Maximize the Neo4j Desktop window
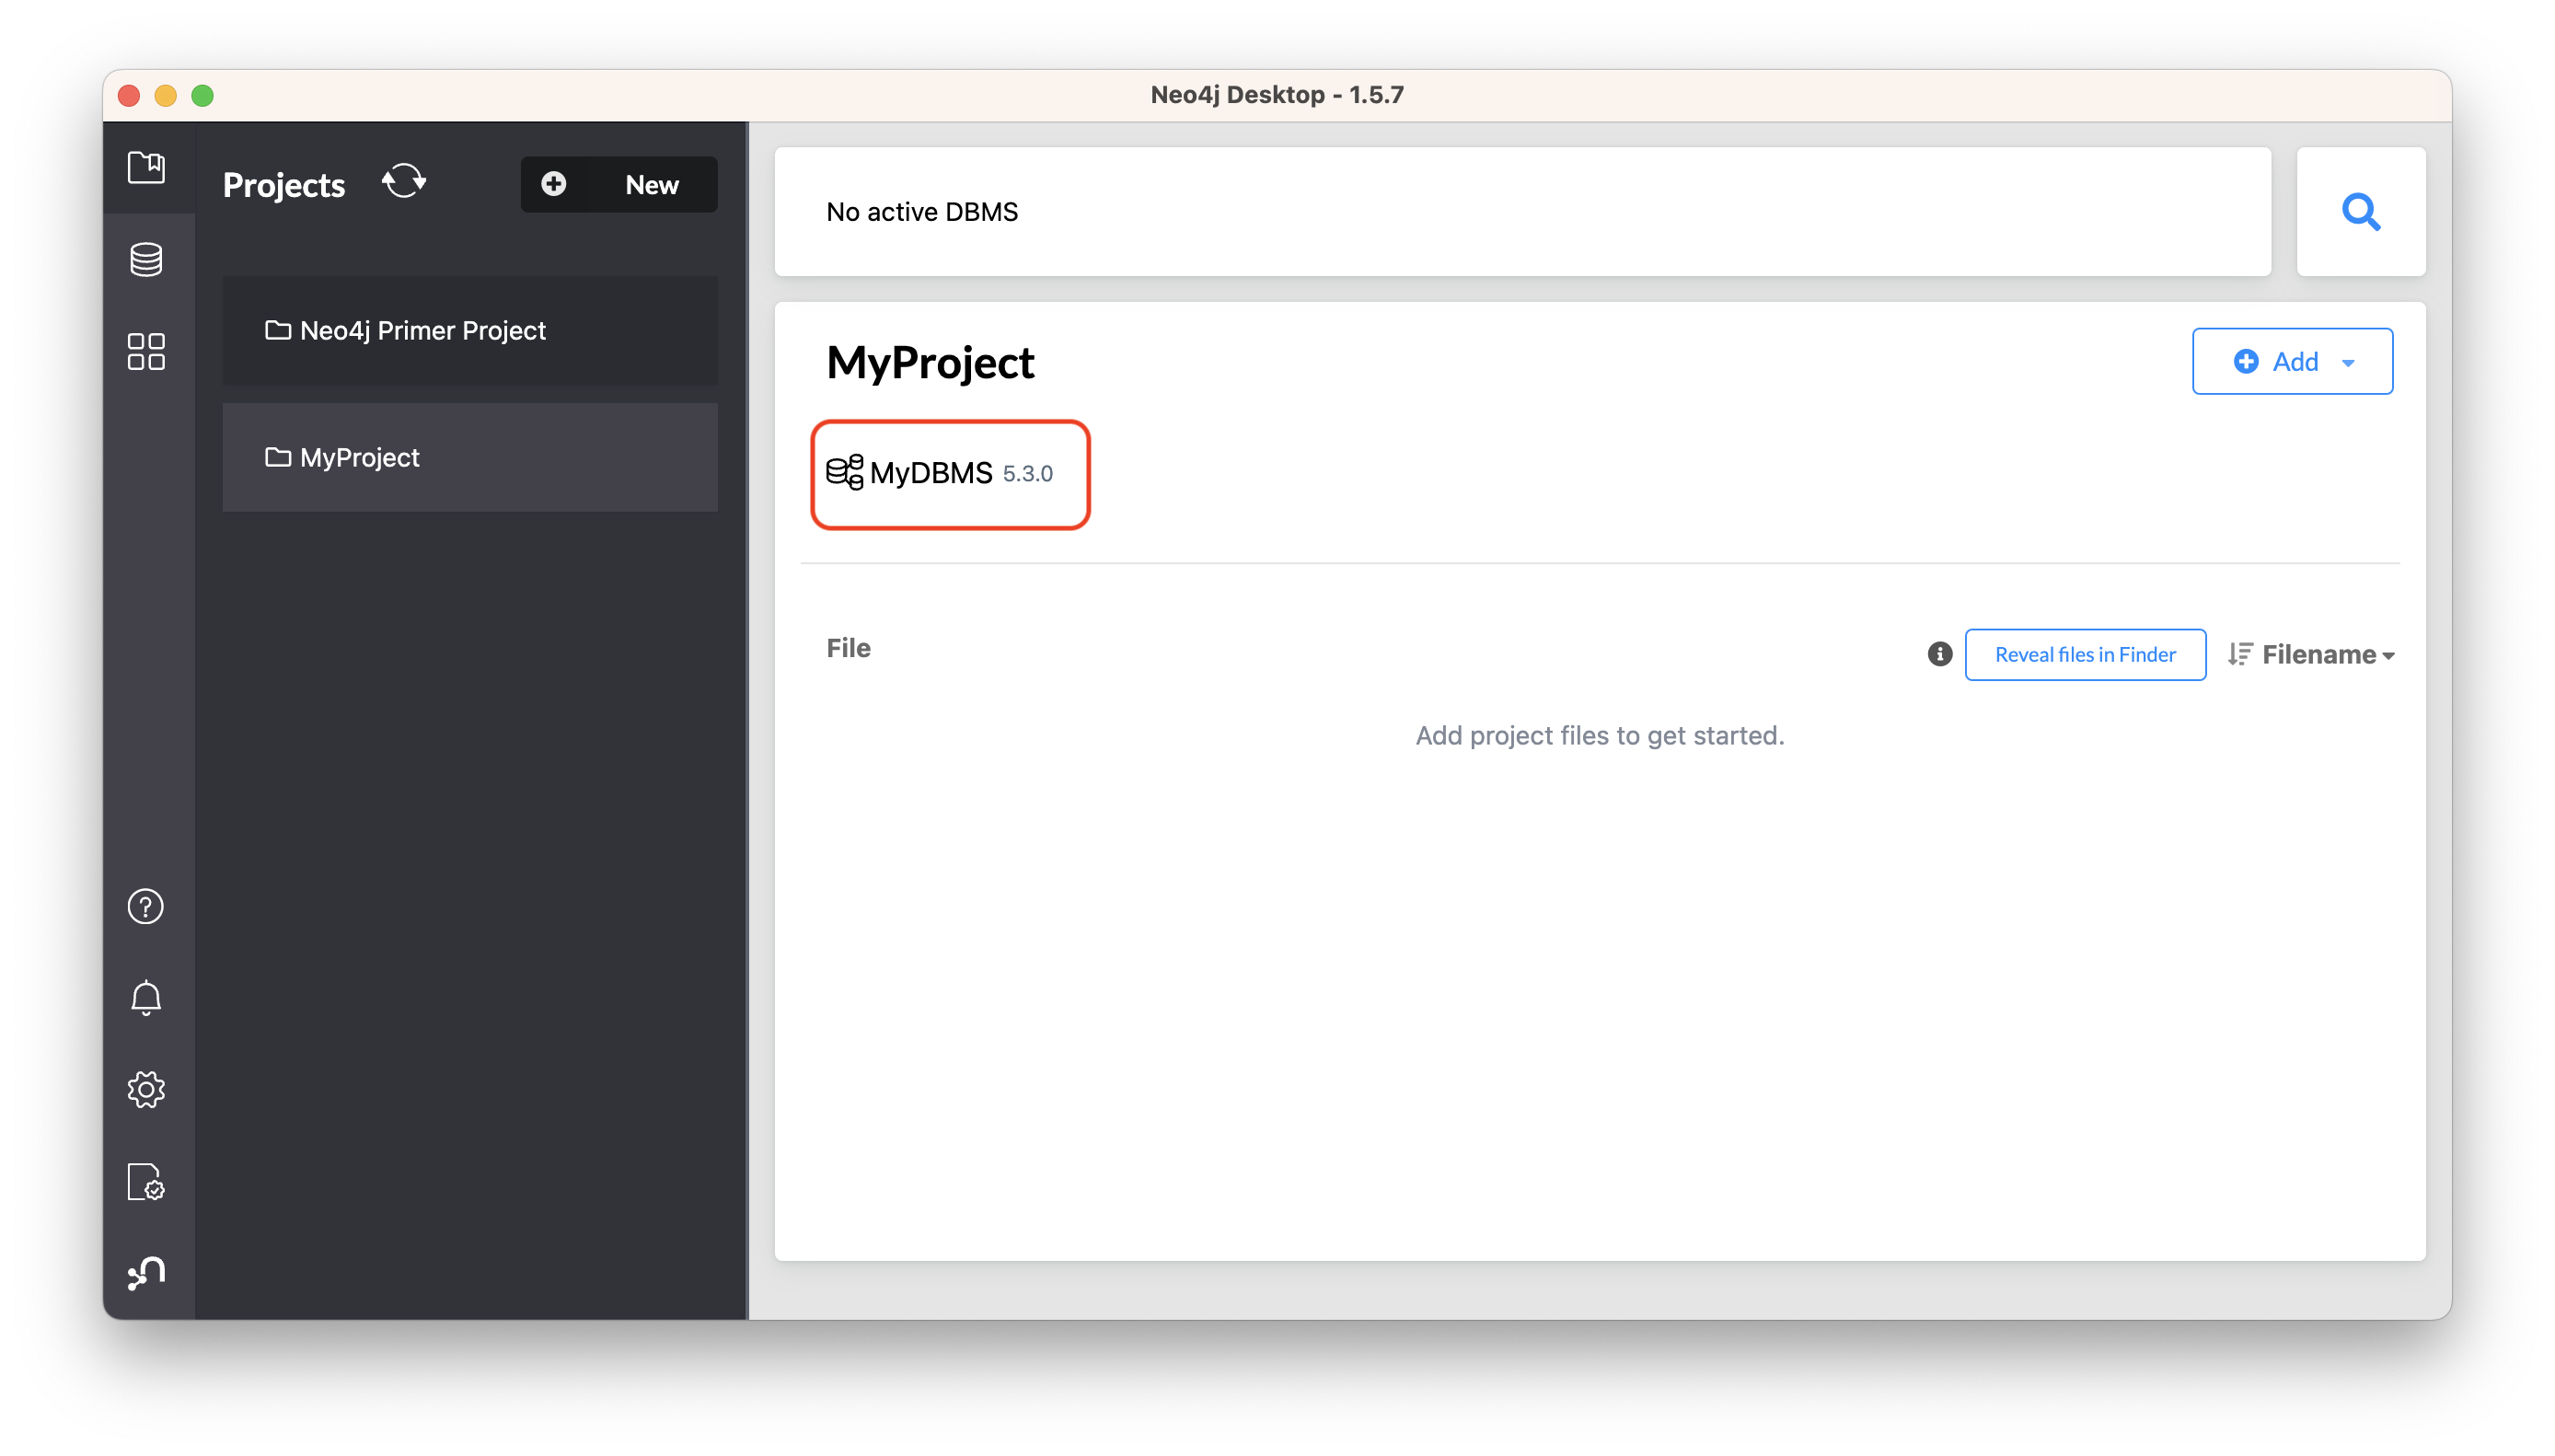This screenshot has width=2555, height=1456. click(x=203, y=95)
